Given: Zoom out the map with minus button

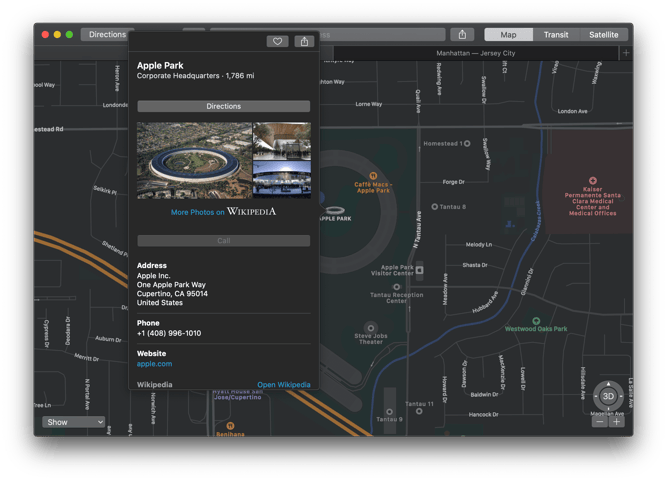Looking at the screenshot, I should (x=600, y=422).
